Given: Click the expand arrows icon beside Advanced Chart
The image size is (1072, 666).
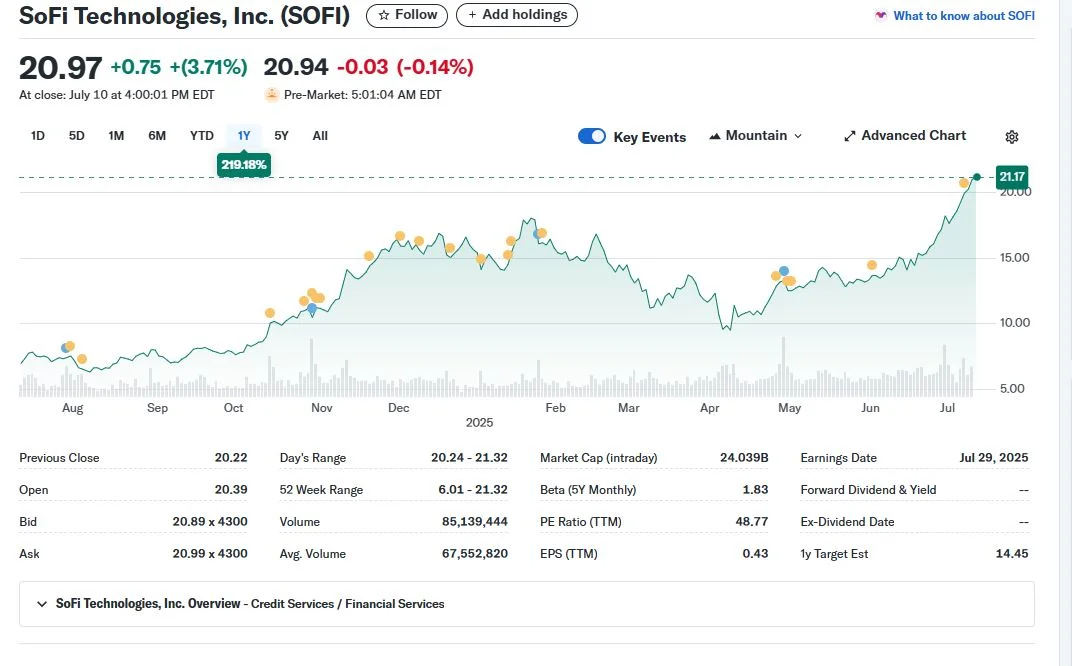Looking at the screenshot, I should tap(850, 136).
